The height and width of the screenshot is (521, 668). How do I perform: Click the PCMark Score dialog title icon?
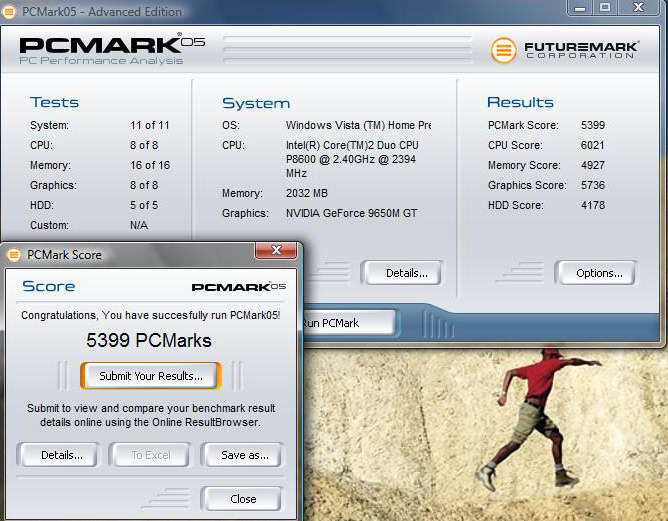click(14, 255)
